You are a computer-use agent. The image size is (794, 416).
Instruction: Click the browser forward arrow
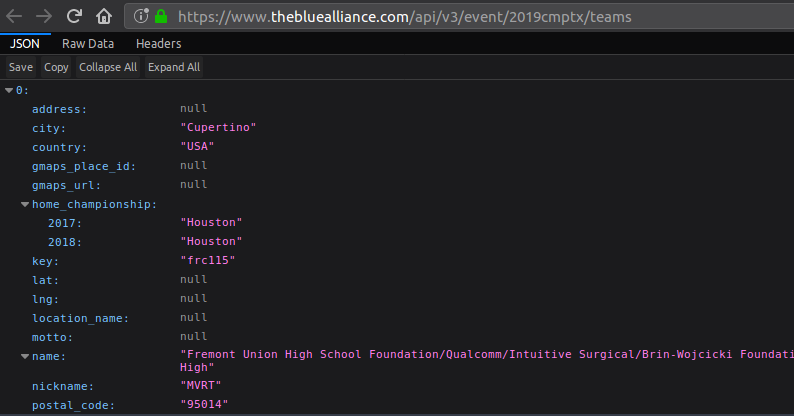point(44,16)
